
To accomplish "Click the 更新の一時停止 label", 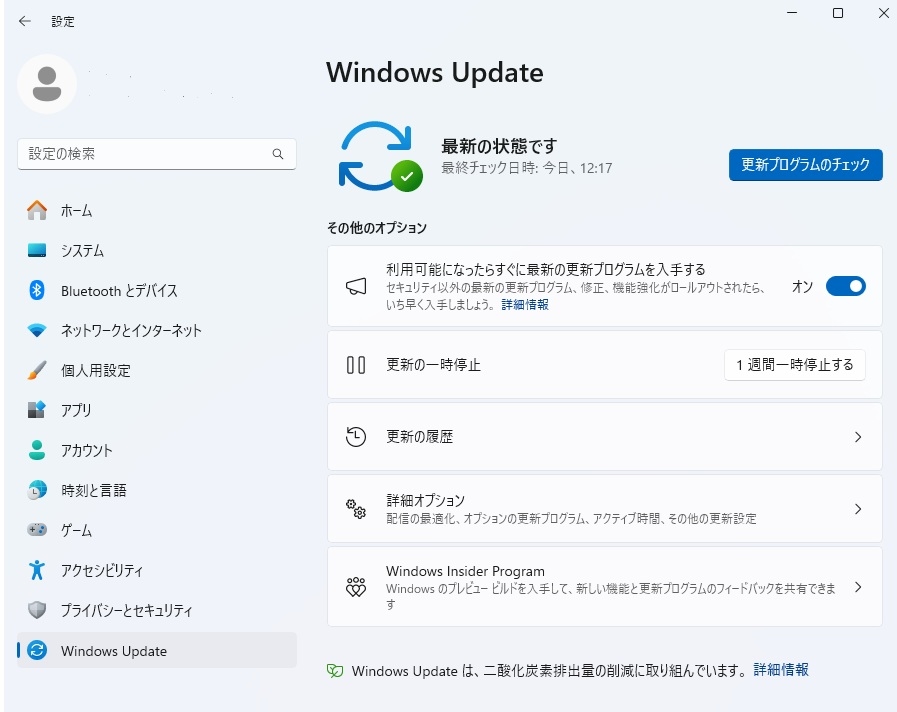I will click(x=433, y=365).
